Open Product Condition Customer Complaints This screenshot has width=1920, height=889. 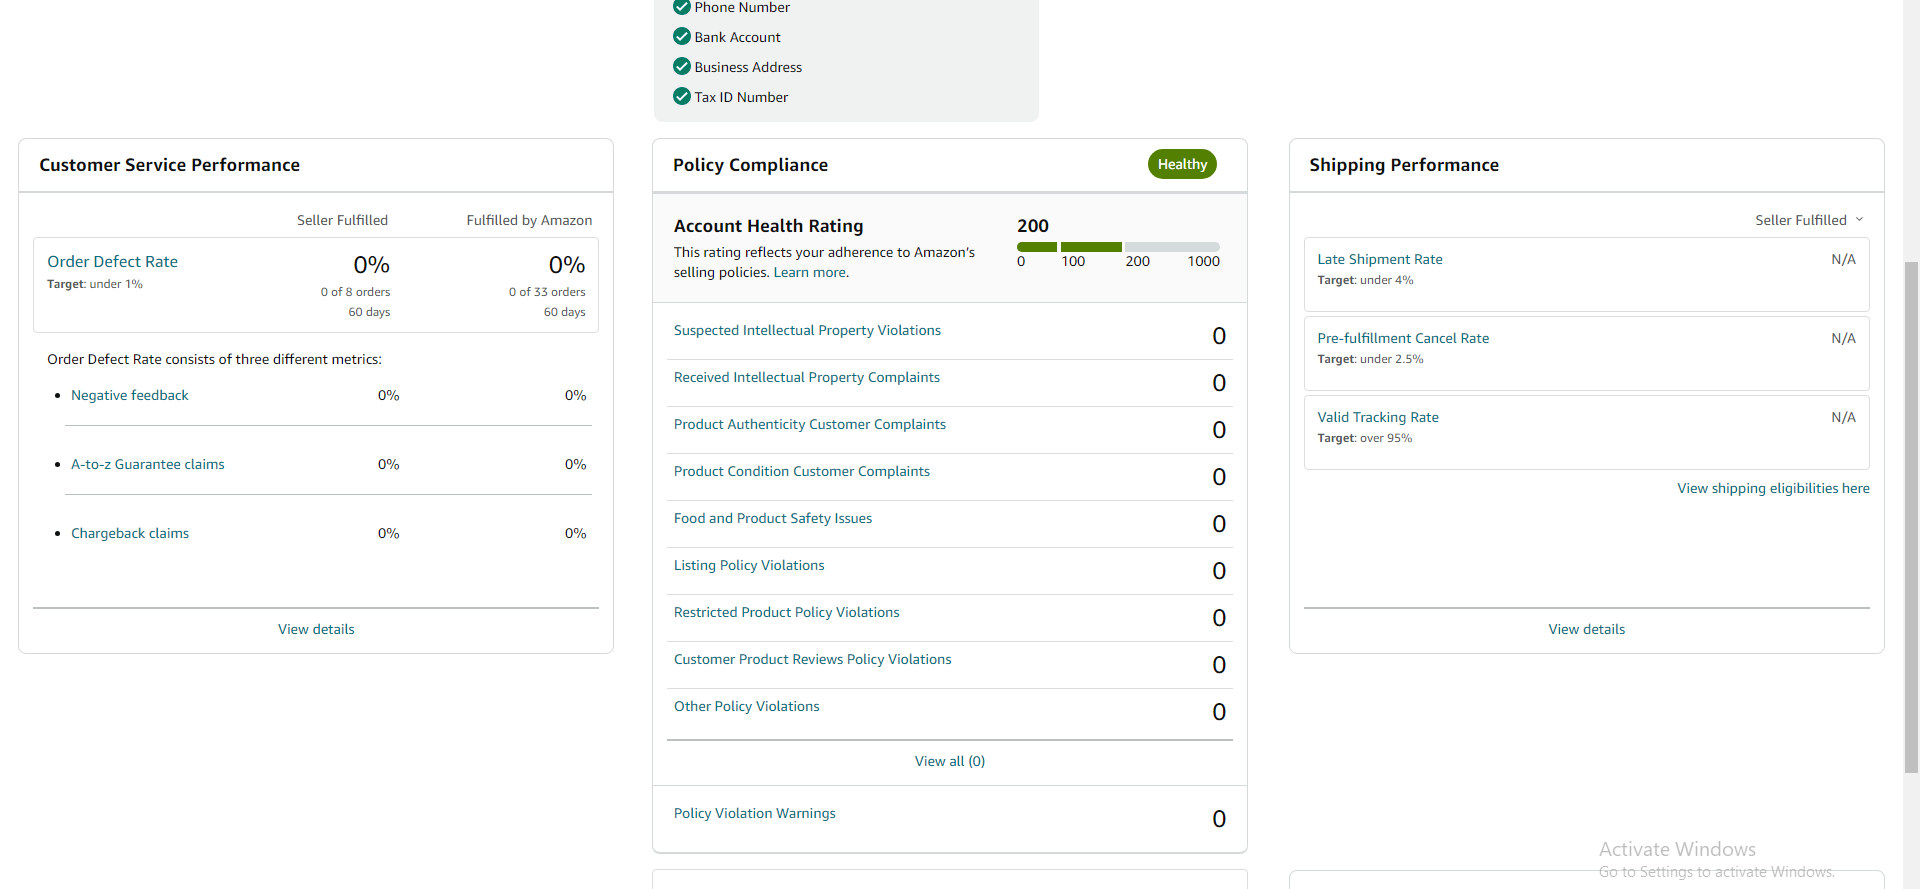(x=802, y=471)
